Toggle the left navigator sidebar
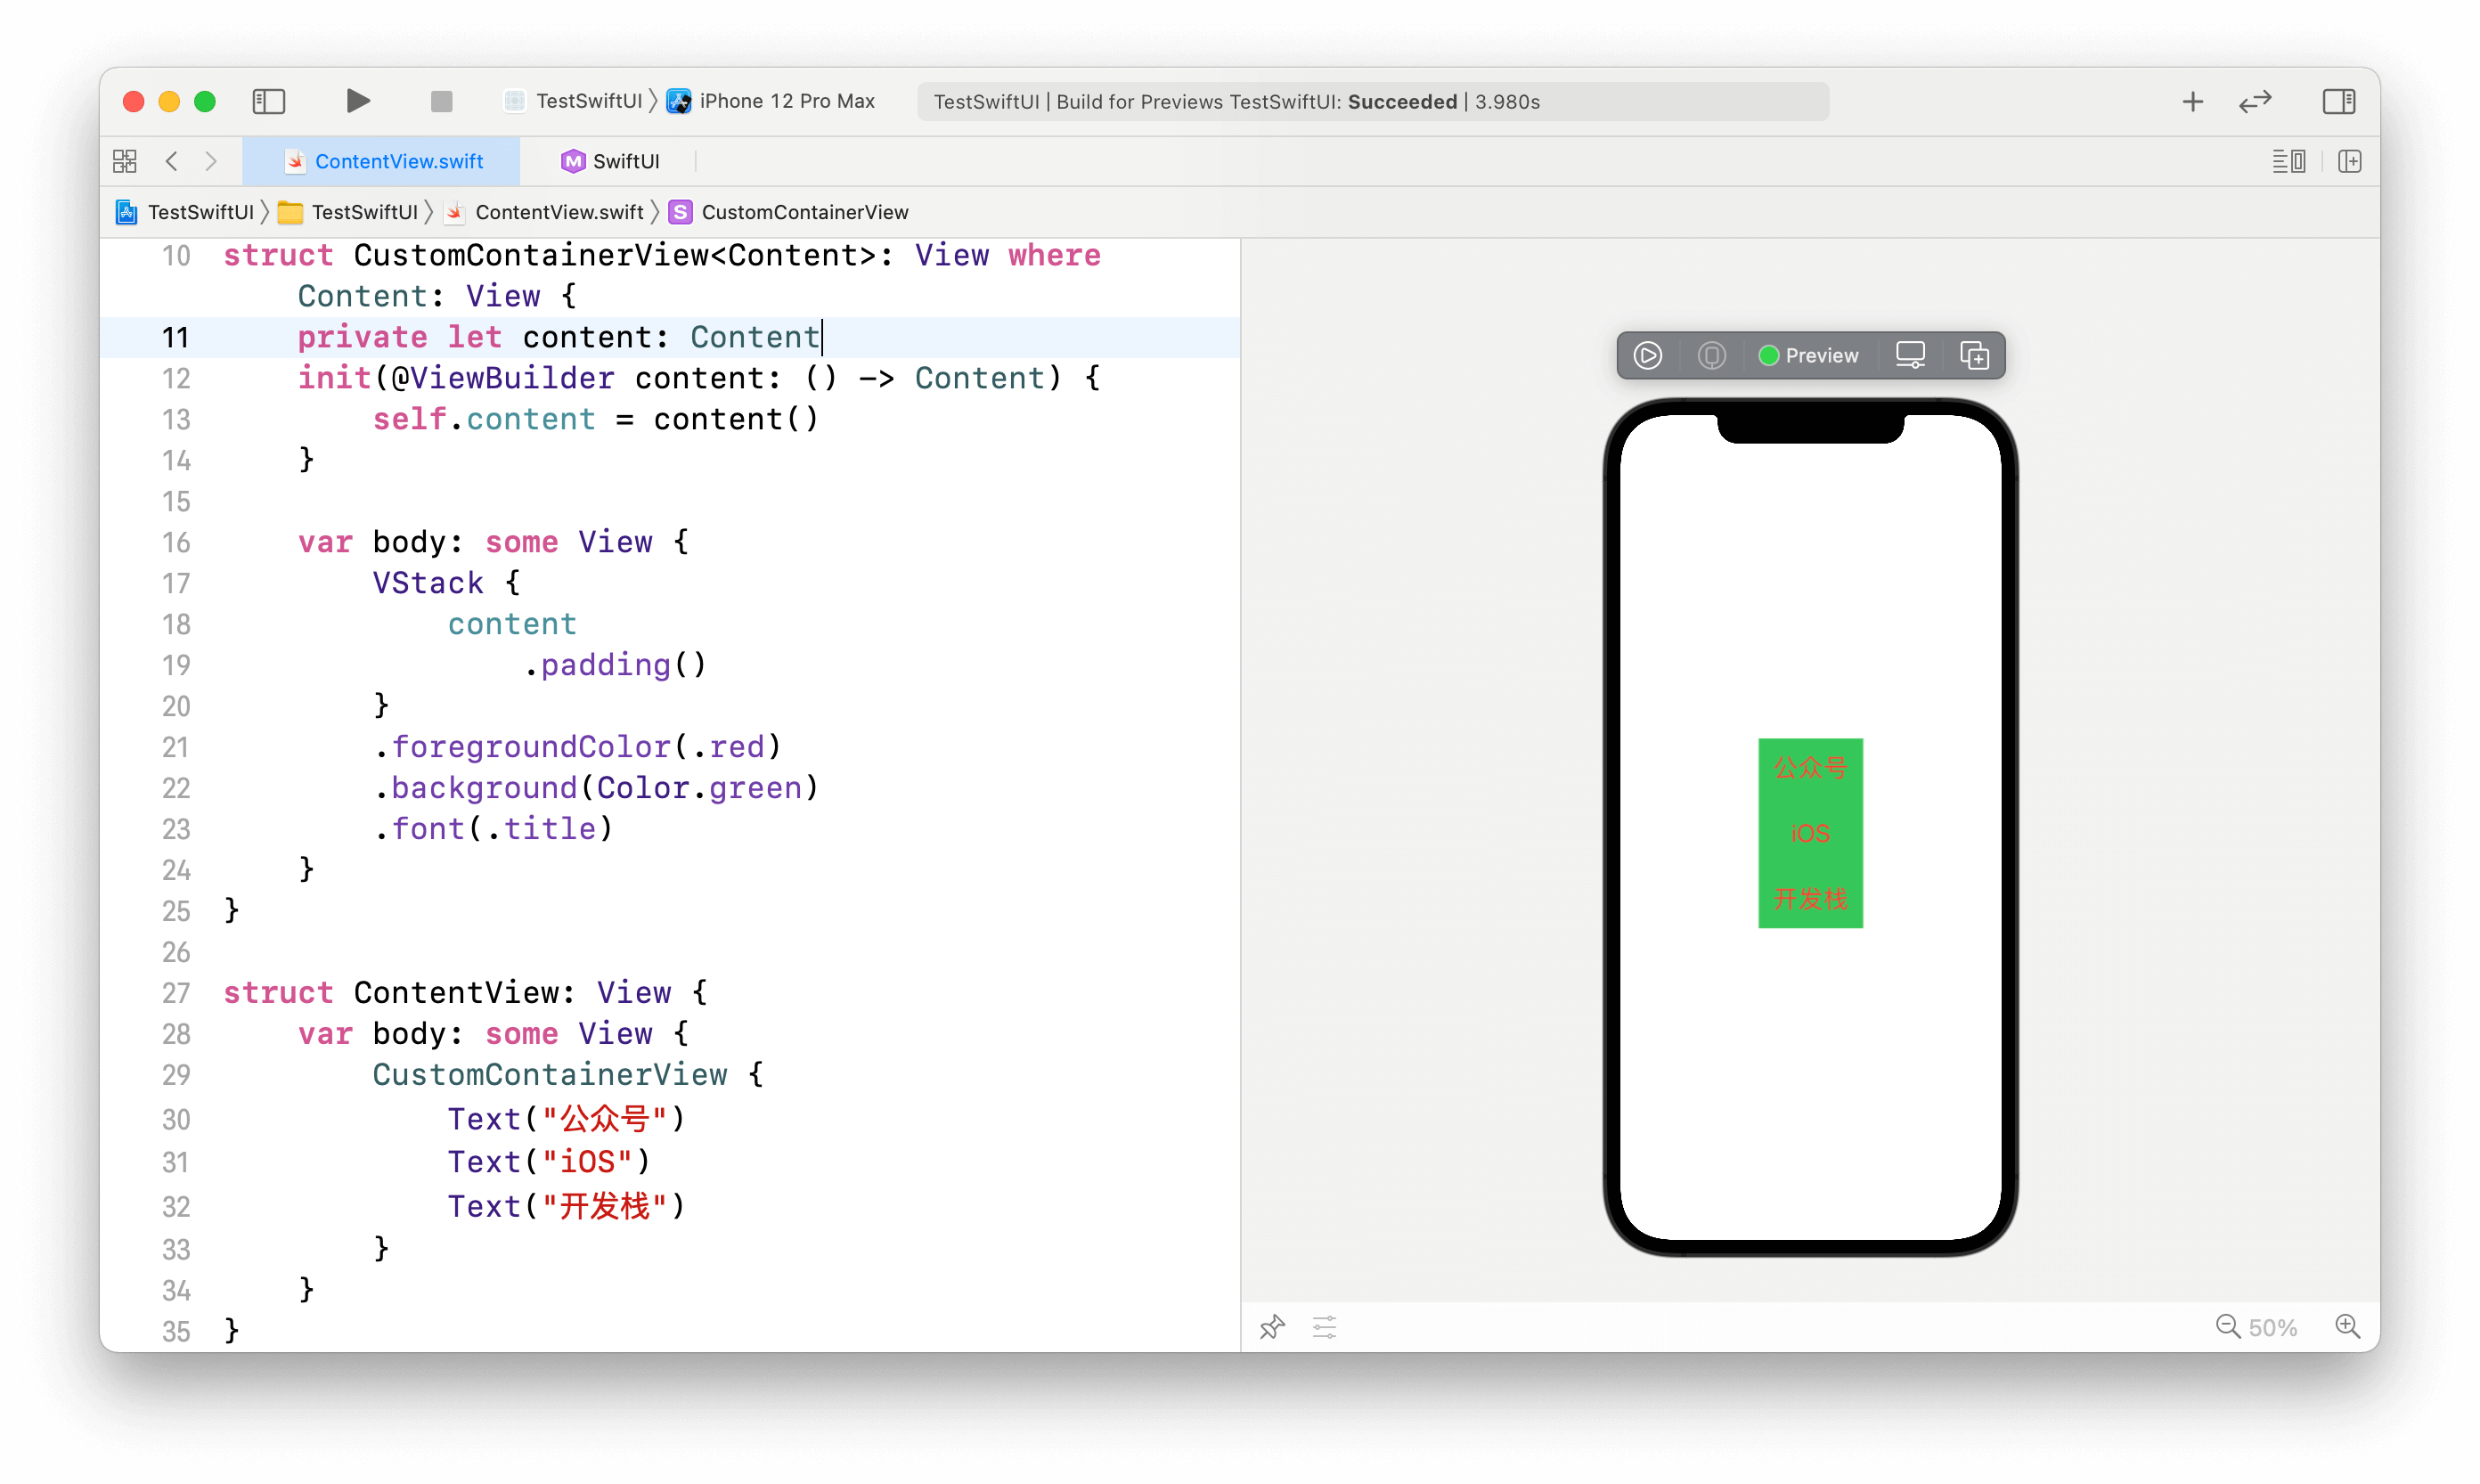The width and height of the screenshot is (2480, 1484). coord(268,101)
